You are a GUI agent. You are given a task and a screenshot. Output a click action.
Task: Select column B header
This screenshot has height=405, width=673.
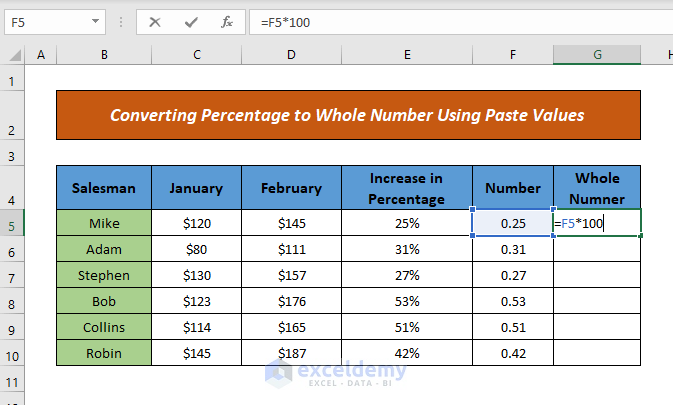point(104,56)
